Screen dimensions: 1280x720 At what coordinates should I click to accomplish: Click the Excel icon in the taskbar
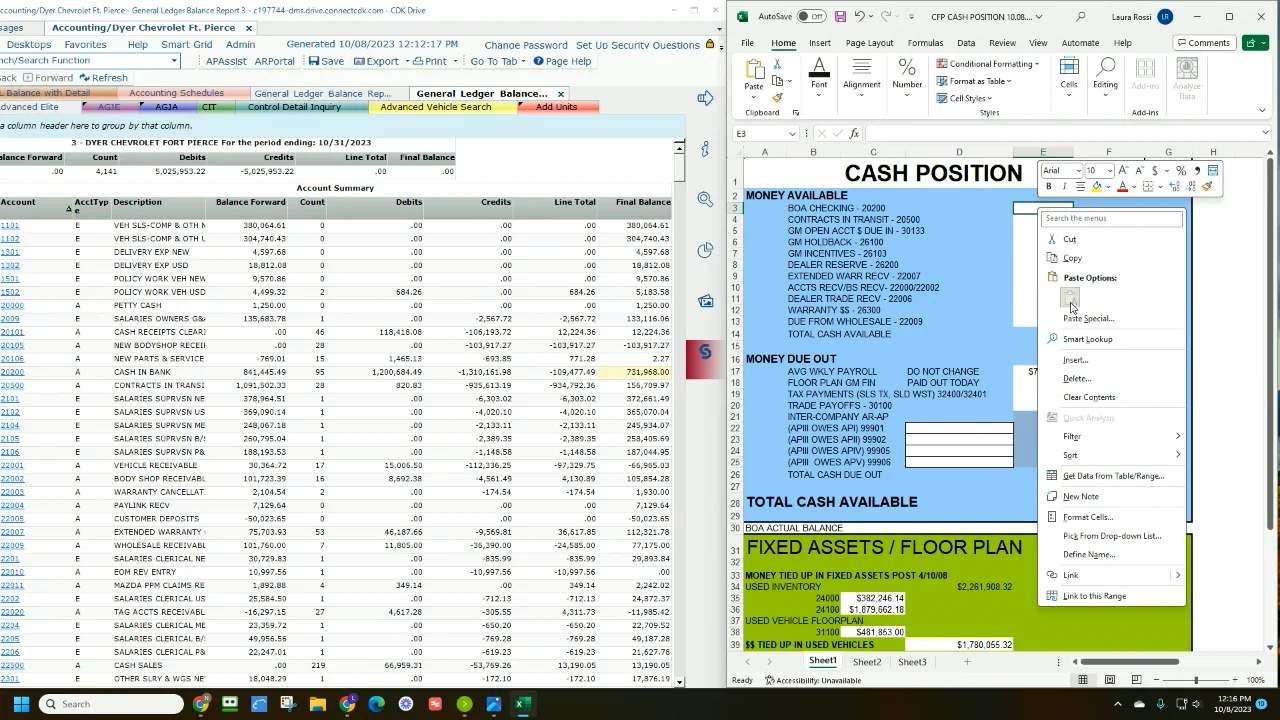522,704
